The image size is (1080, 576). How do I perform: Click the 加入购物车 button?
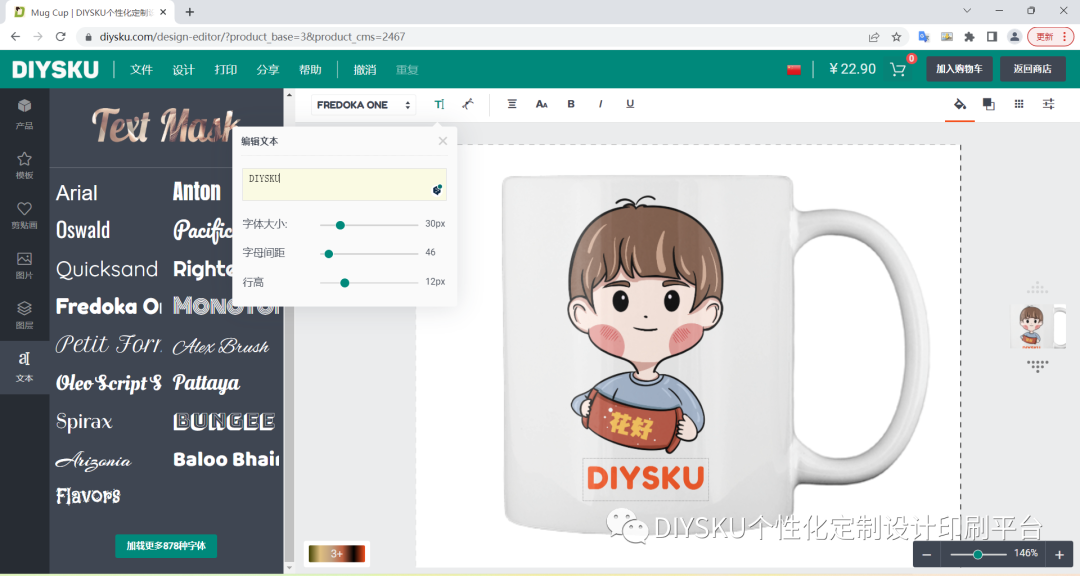(x=959, y=69)
